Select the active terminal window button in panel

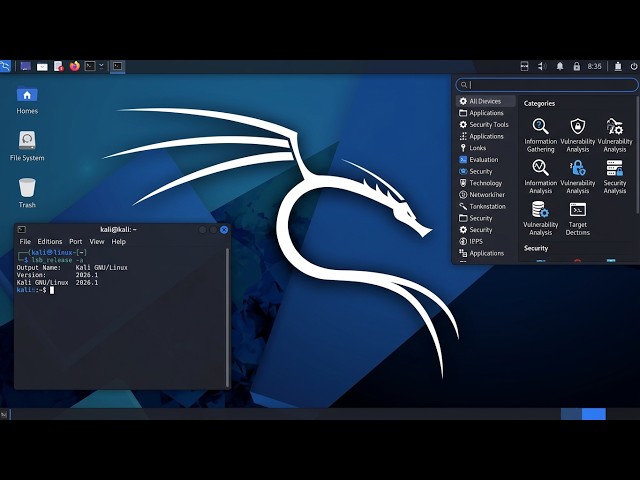[x=118, y=66]
